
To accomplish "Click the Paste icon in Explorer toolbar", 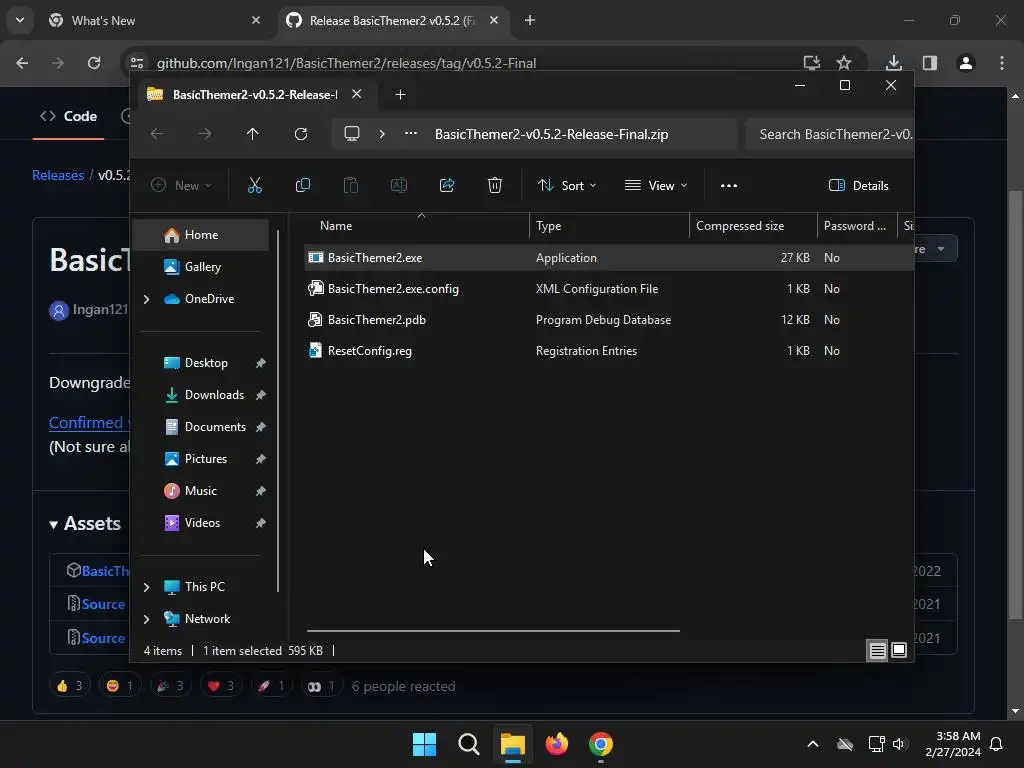I will pos(351,185).
